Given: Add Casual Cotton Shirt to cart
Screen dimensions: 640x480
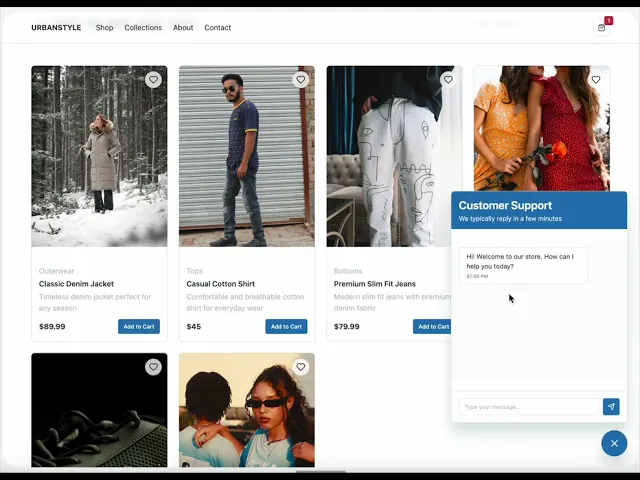Looking at the screenshot, I should pos(286,327).
